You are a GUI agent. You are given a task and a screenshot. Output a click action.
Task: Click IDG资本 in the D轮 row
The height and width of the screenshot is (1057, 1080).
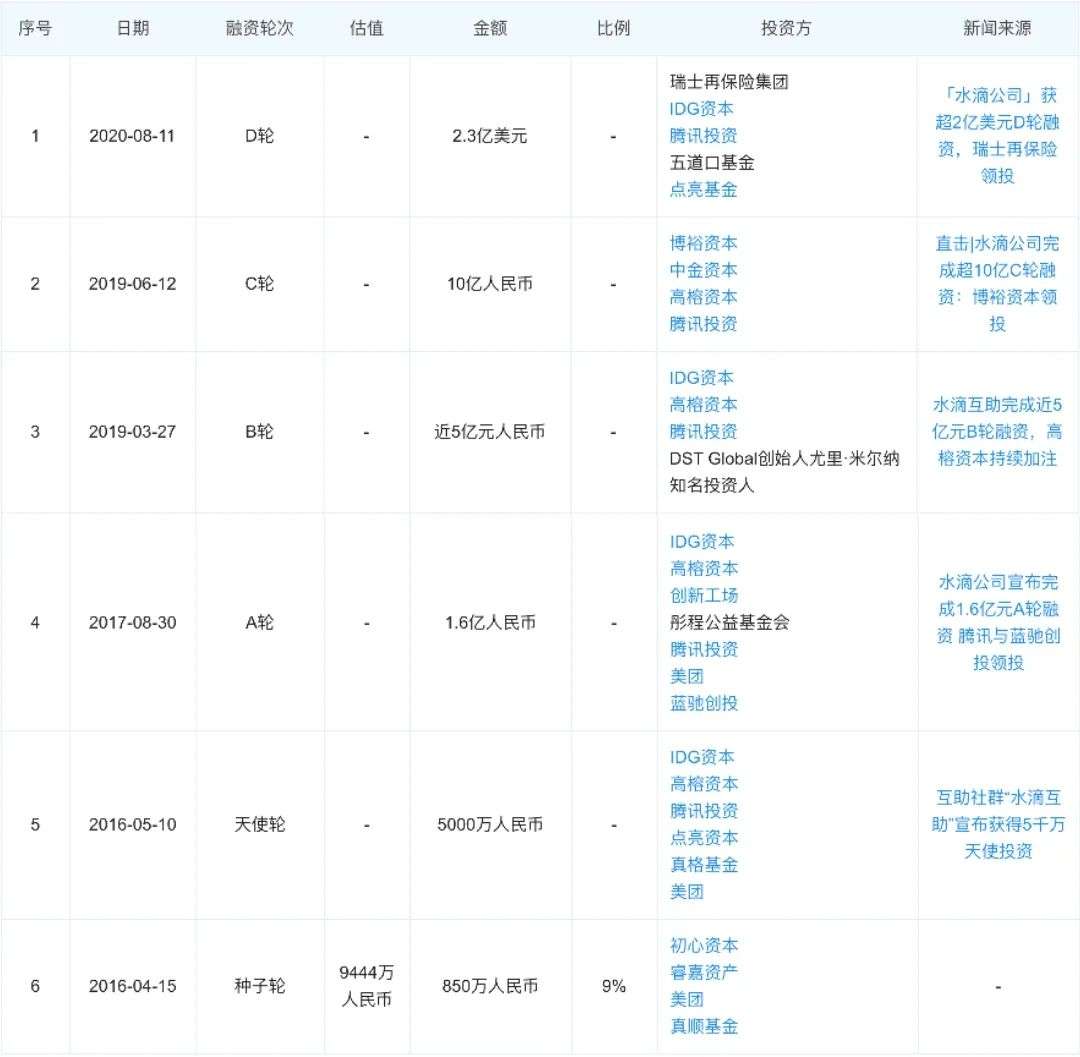(x=701, y=109)
